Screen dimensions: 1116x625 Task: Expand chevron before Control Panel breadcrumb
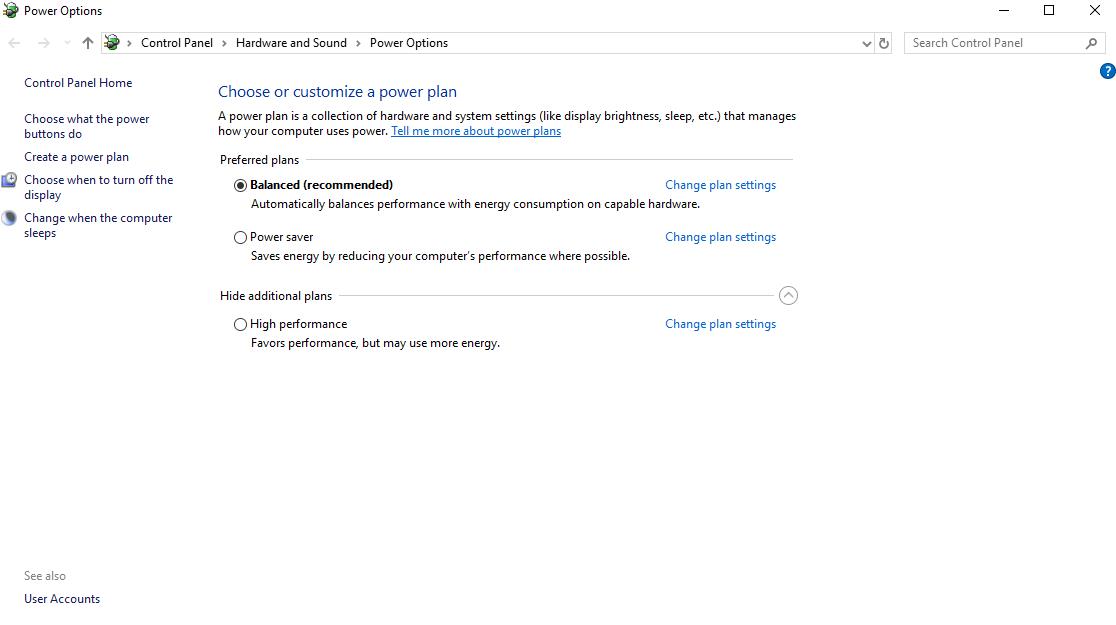pyautogui.click(x=130, y=43)
